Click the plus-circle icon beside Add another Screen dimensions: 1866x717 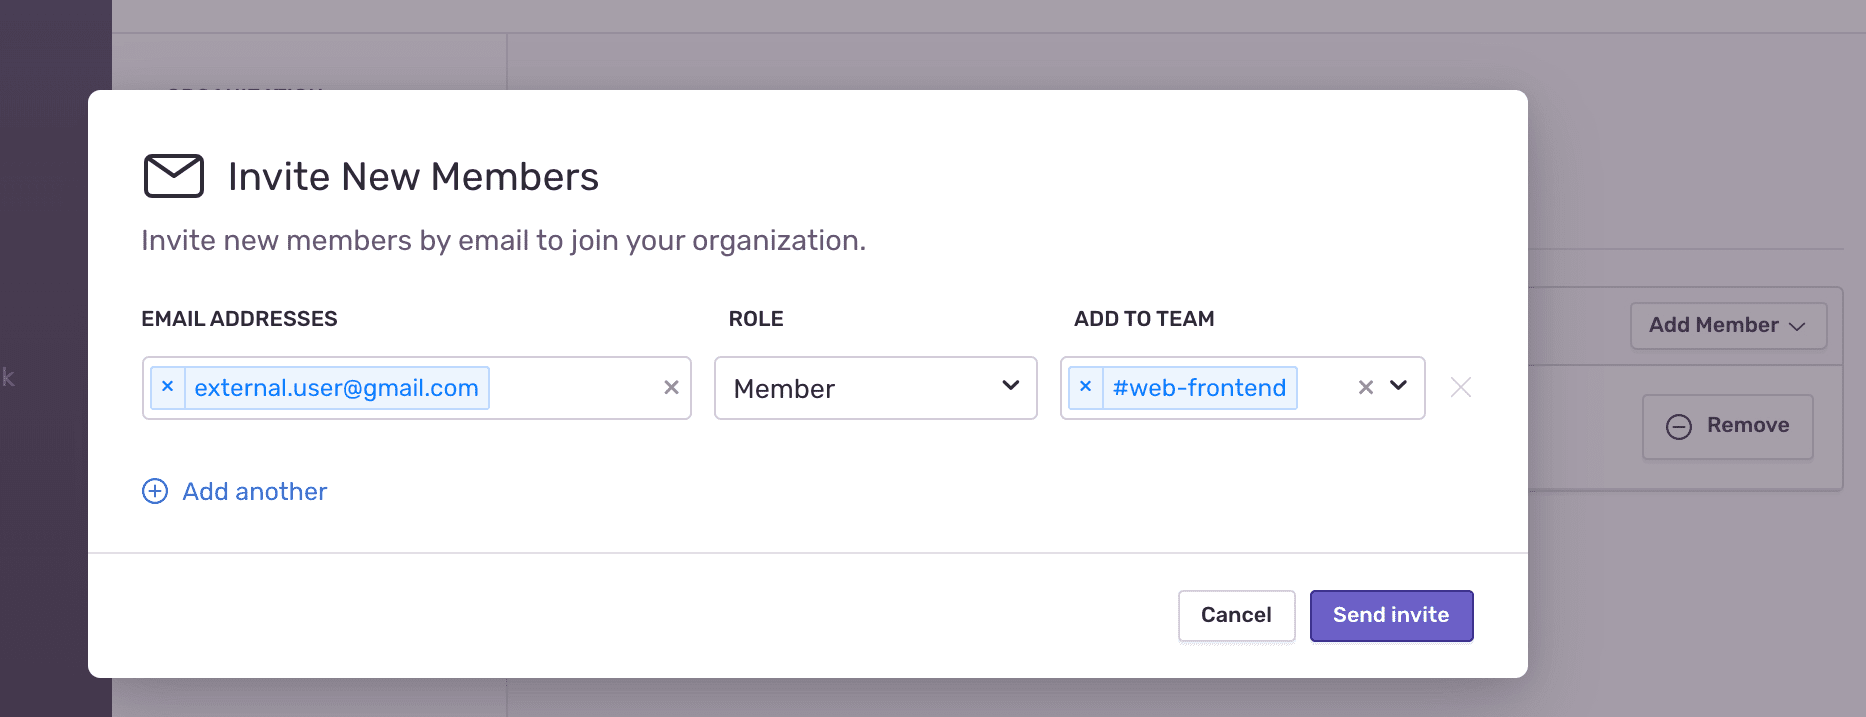(155, 491)
